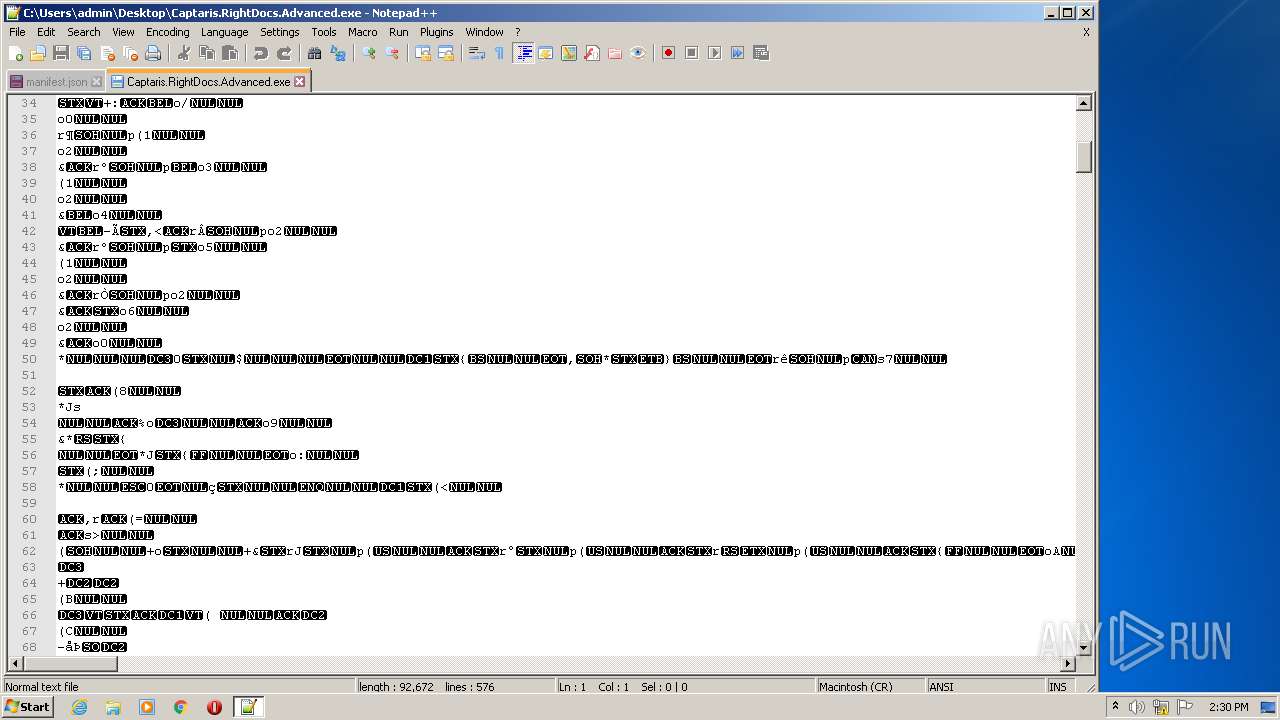The height and width of the screenshot is (720, 1280).
Task: Zoom out using the toolbar icon
Action: (392, 53)
